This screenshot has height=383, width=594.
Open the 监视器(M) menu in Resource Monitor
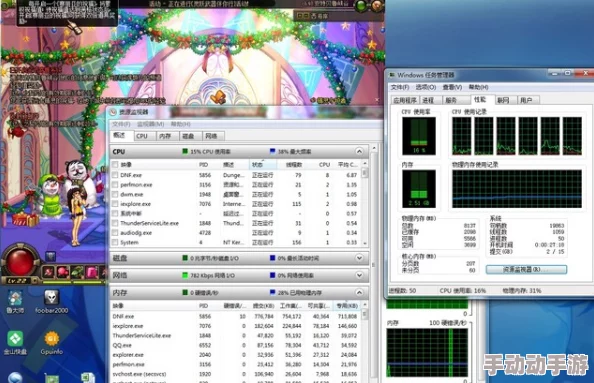click(150, 124)
